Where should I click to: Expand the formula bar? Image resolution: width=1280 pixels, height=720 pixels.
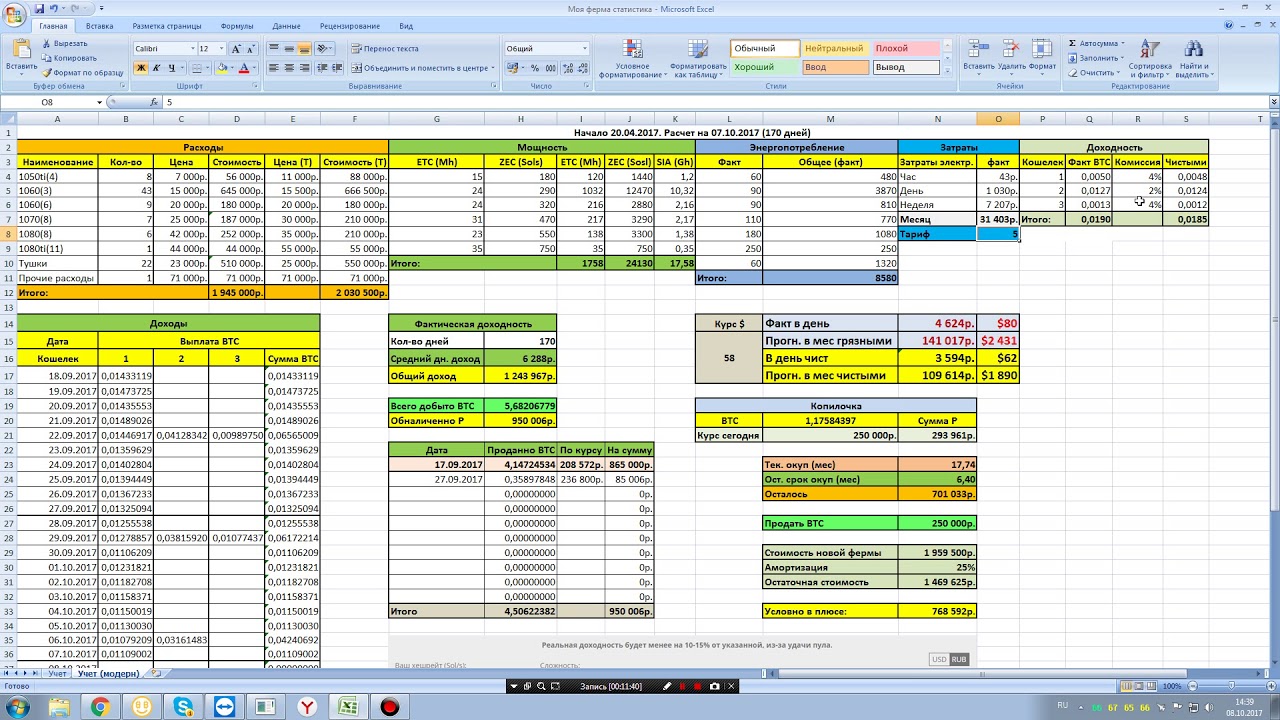pyautogui.click(x=1272, y=102)
